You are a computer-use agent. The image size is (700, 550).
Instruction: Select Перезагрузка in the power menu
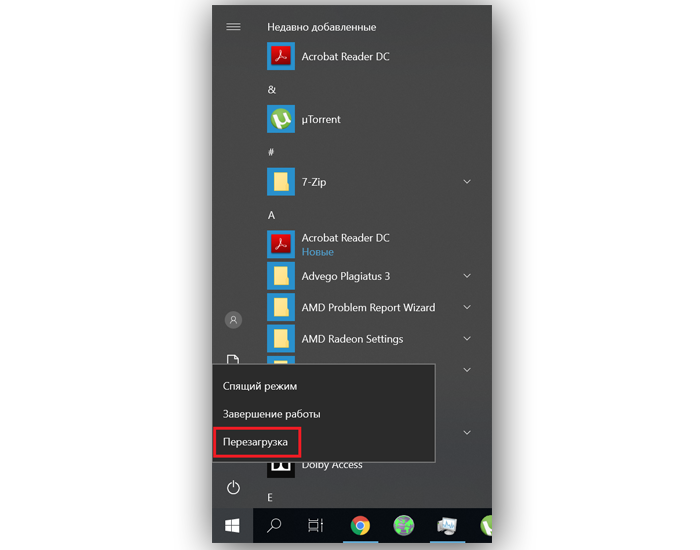(258, 442)
